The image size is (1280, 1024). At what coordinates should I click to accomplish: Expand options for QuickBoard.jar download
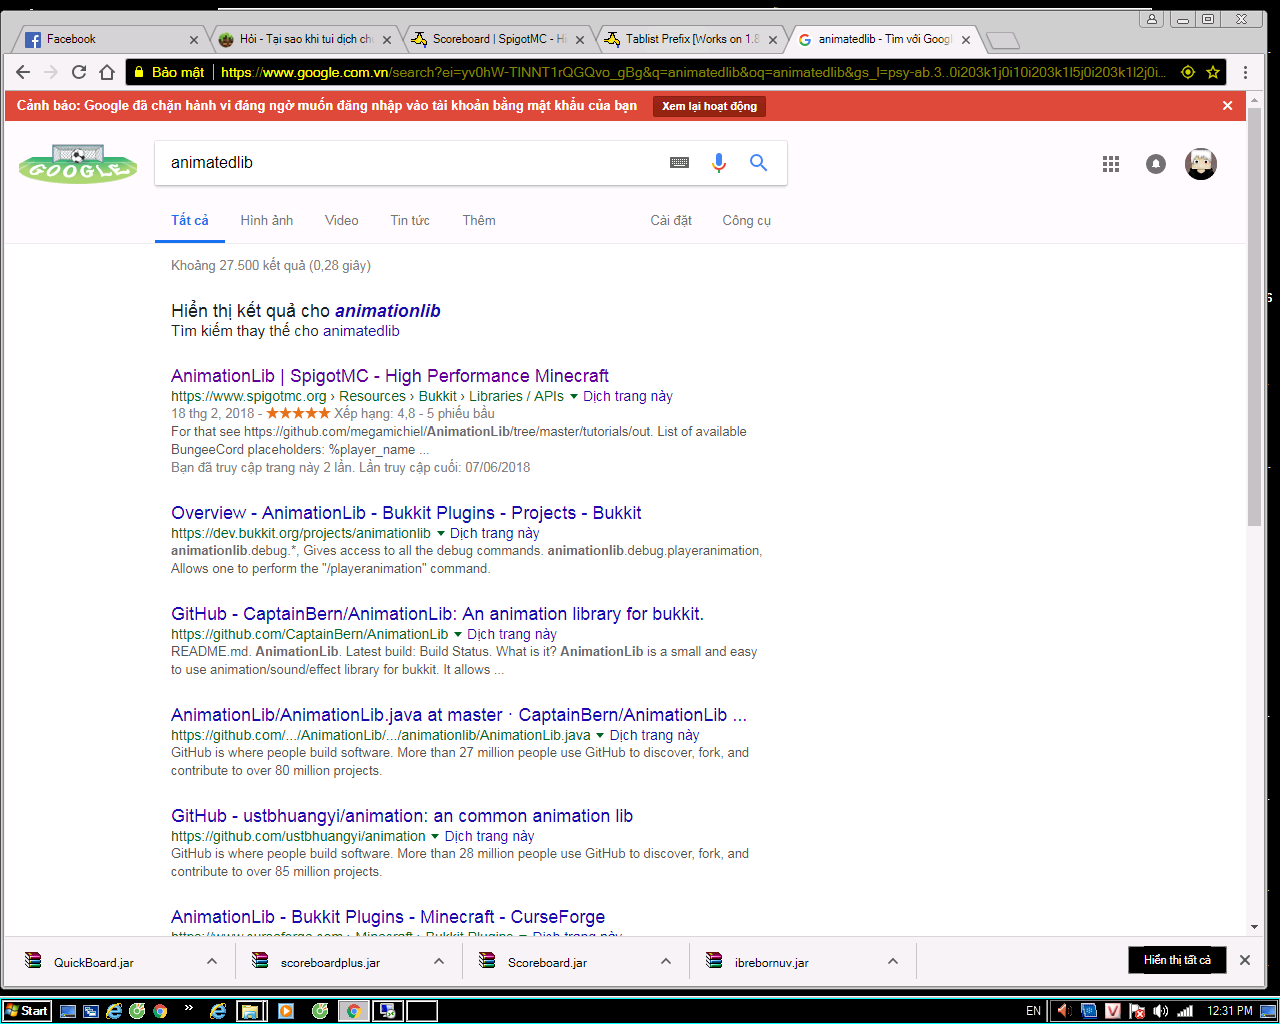pyautogui.click(x=211, y=960)
